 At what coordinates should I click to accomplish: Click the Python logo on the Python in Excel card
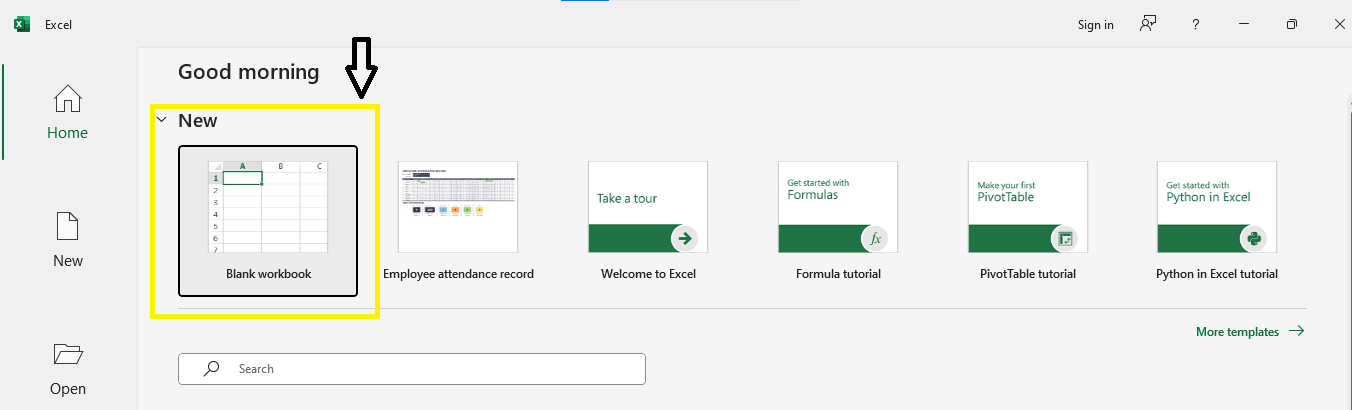(1253, 238)
